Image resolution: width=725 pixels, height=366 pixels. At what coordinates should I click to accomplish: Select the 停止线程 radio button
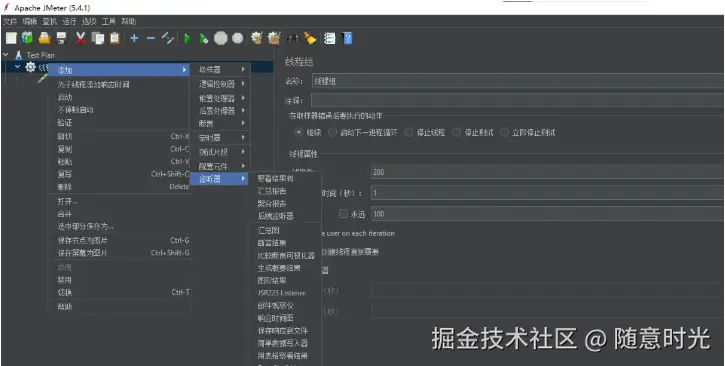(409, 133)
